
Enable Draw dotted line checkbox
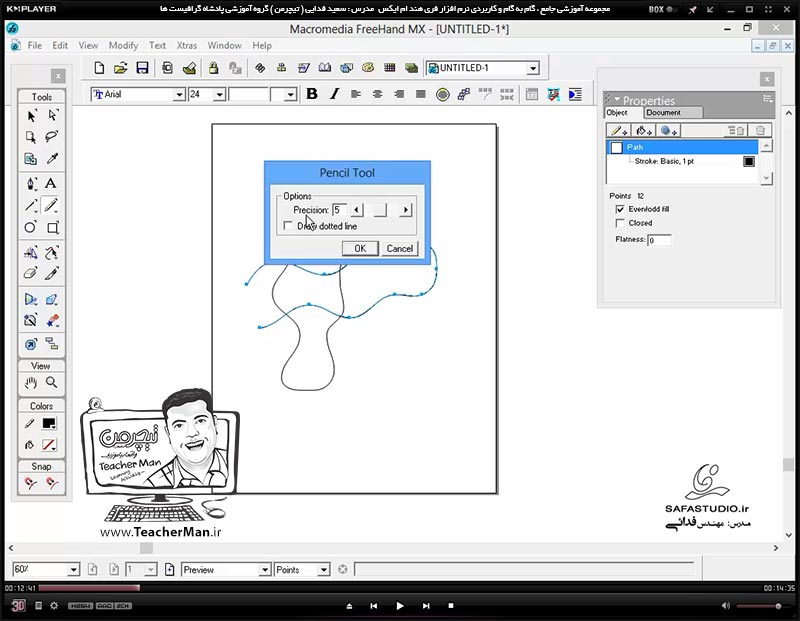[288, 226]
